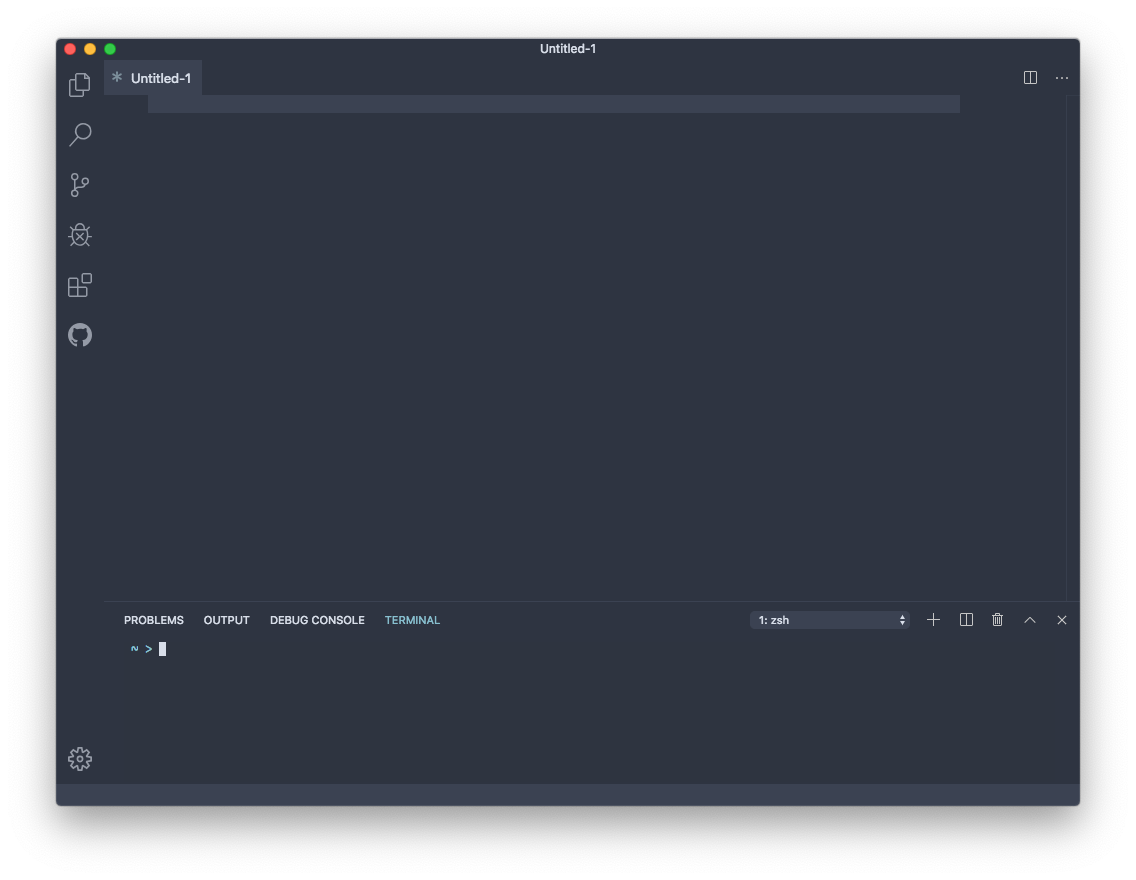
Task: Split the terminal pane
Action: (x=966, y=619)
